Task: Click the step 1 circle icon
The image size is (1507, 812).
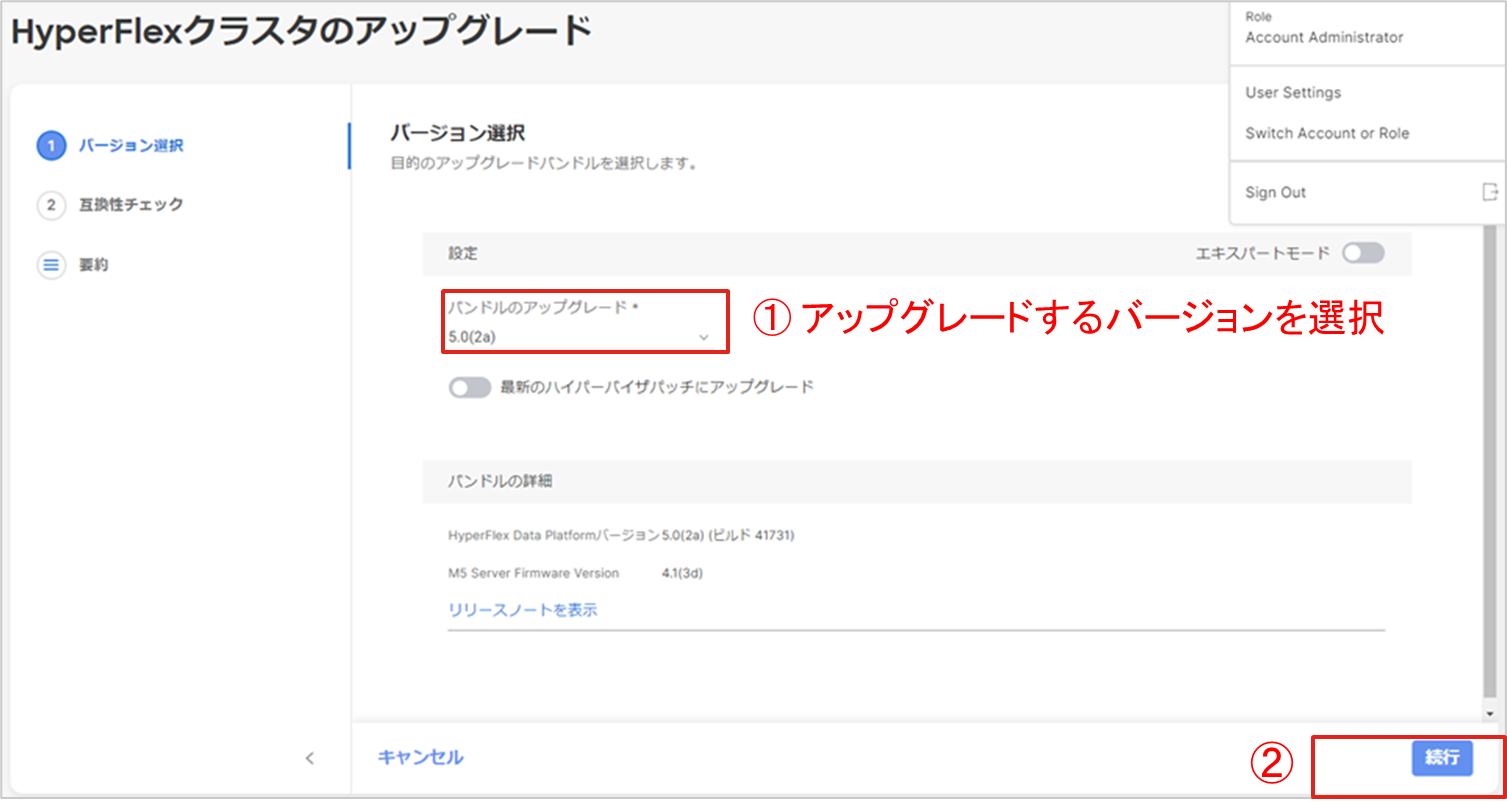Action: 50,146
